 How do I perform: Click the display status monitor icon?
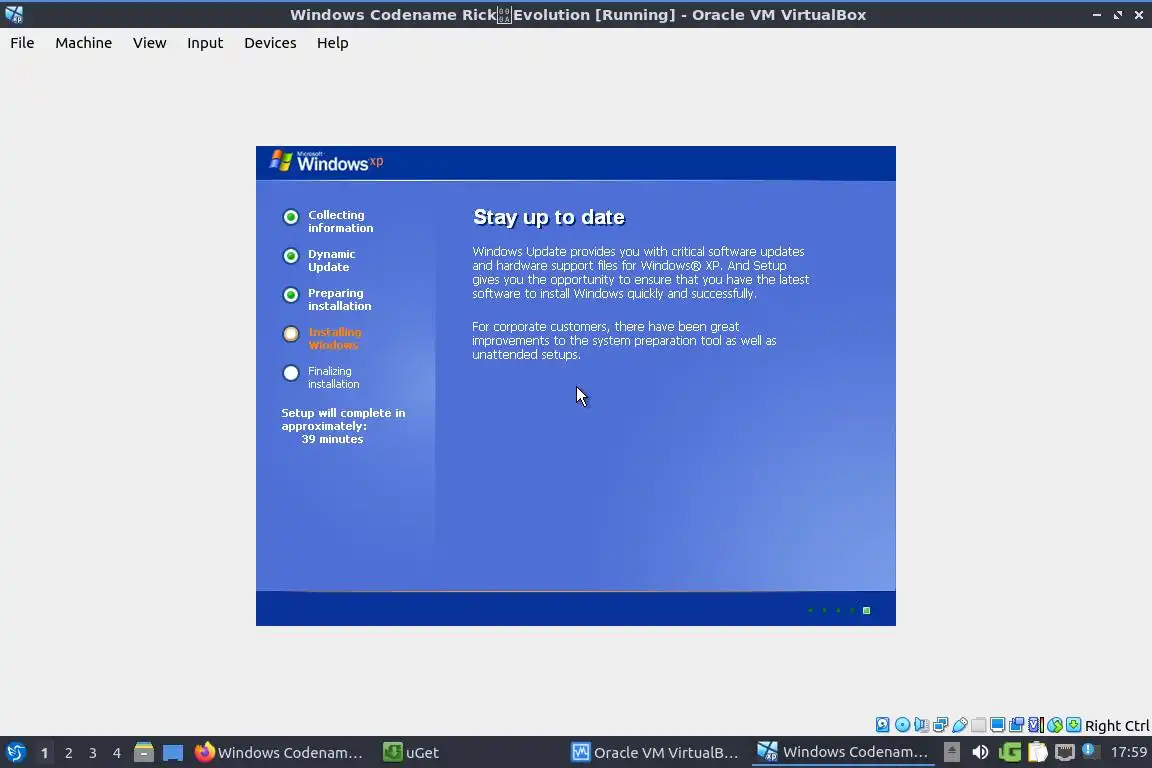[x=997, y=725]
